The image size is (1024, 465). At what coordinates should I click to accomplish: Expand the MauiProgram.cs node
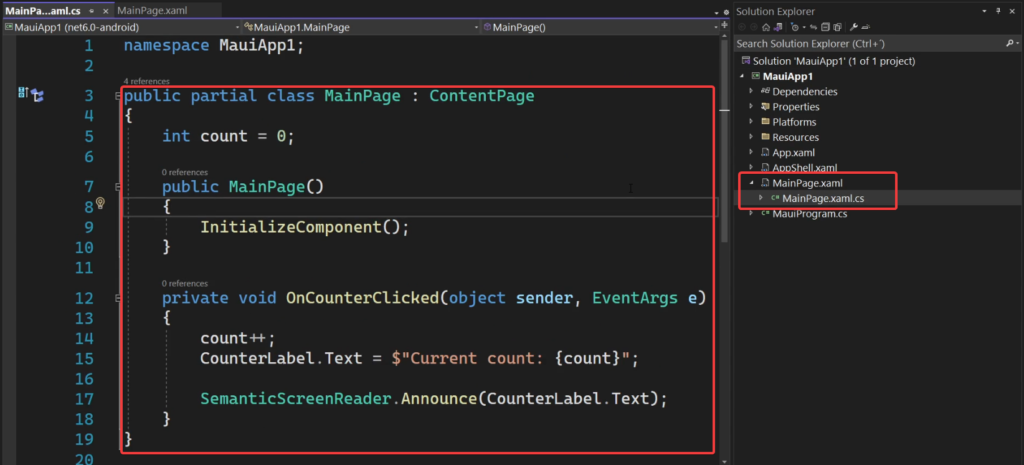[751, 214]
